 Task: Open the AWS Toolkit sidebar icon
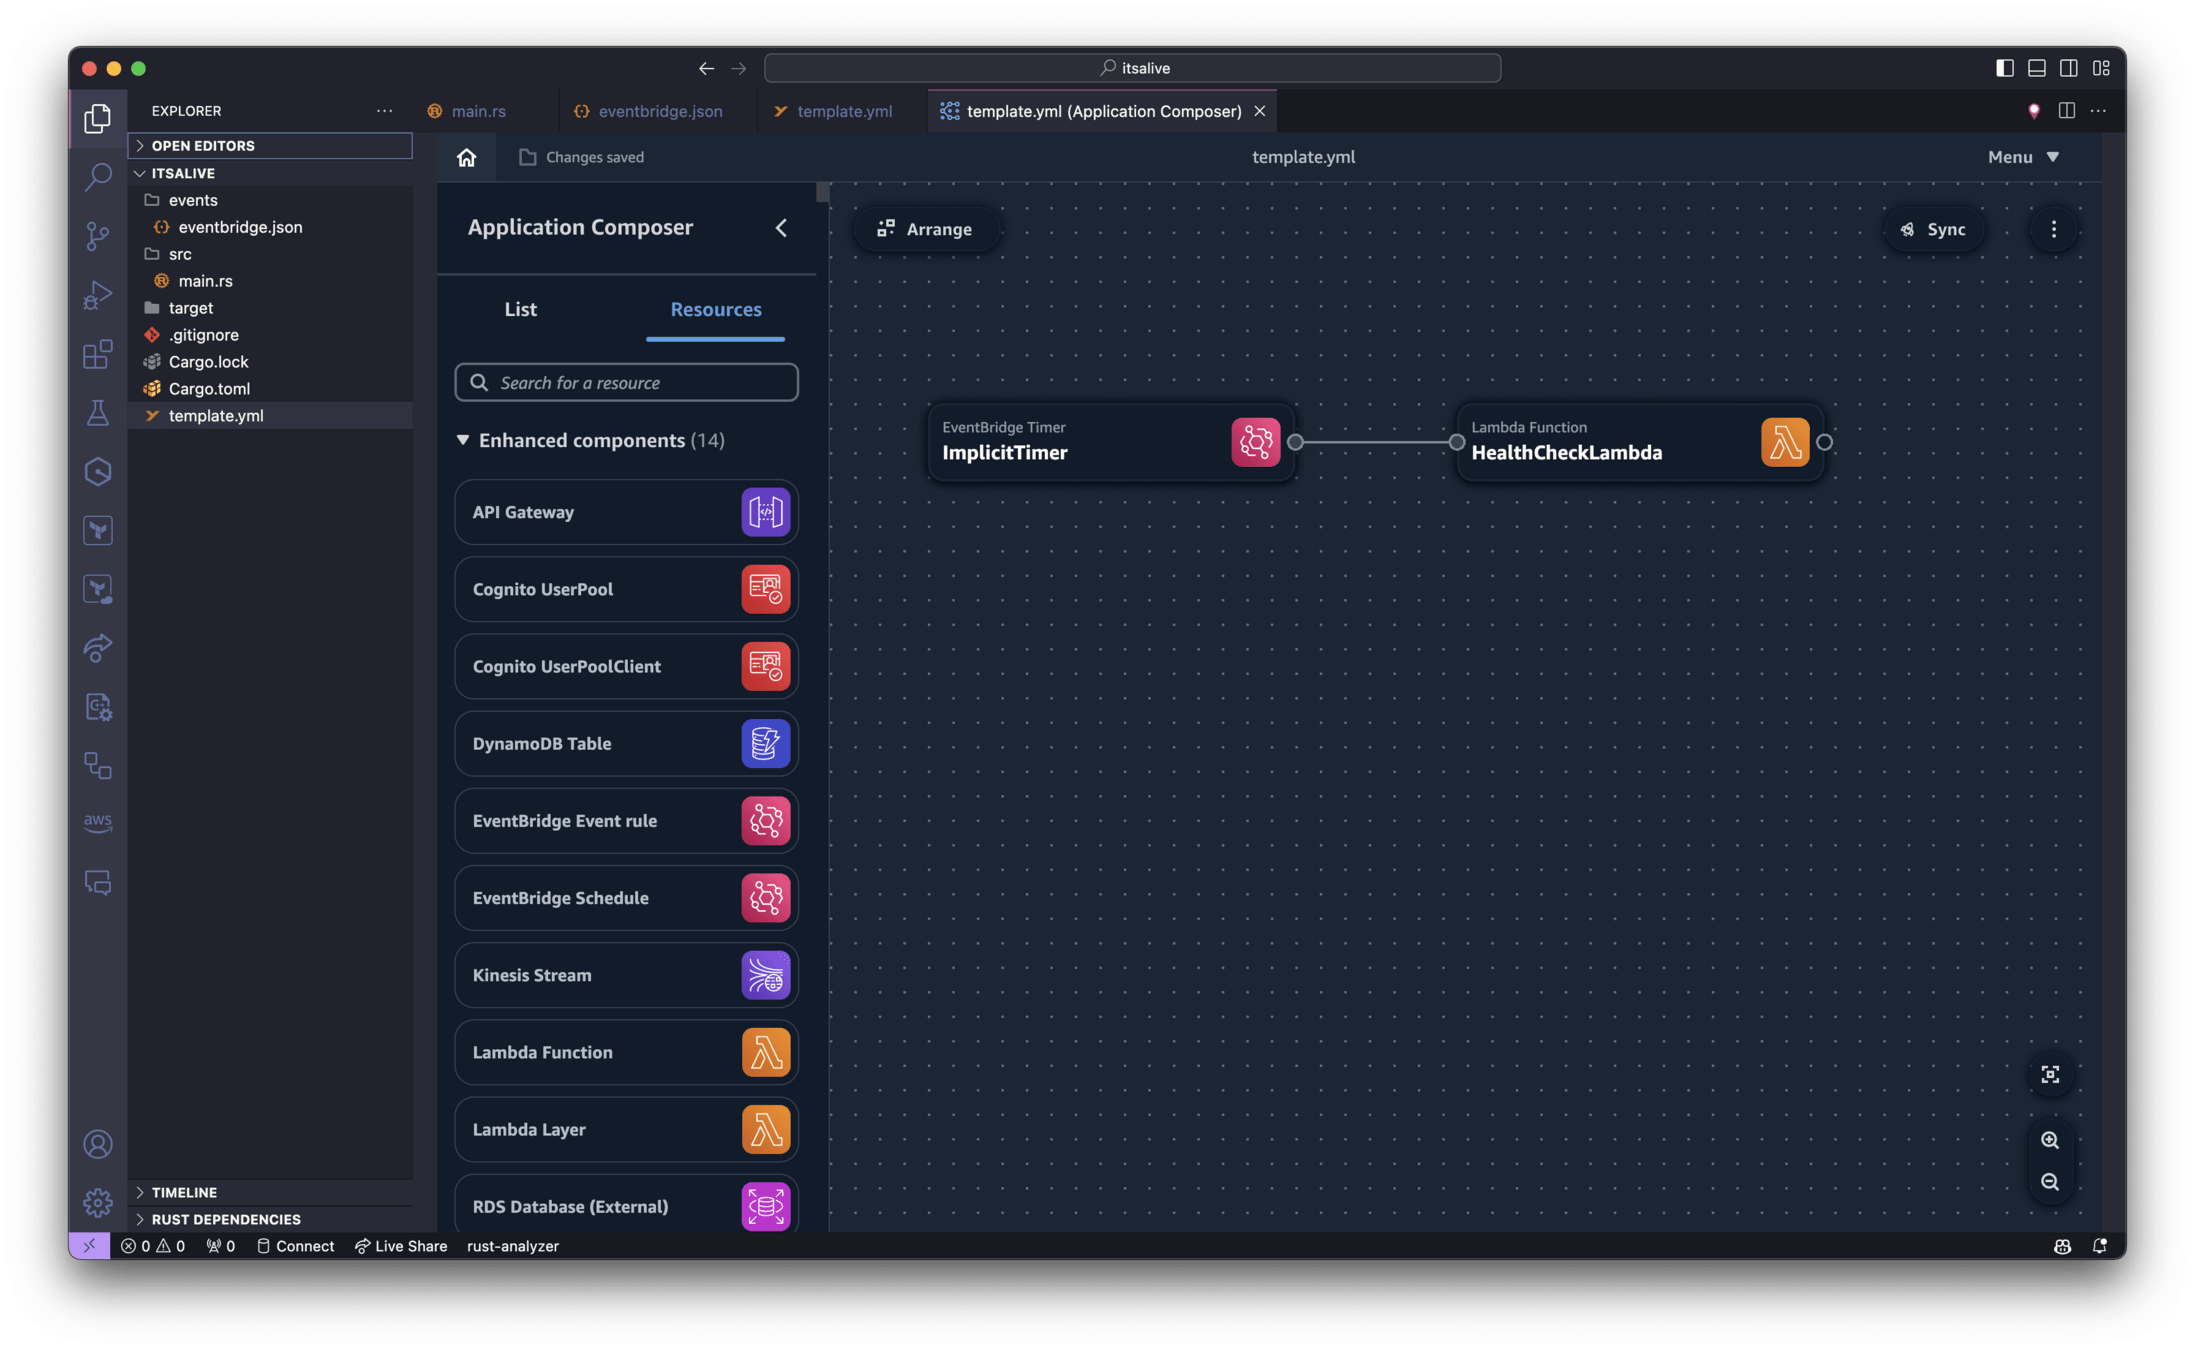tap(97, 822)
